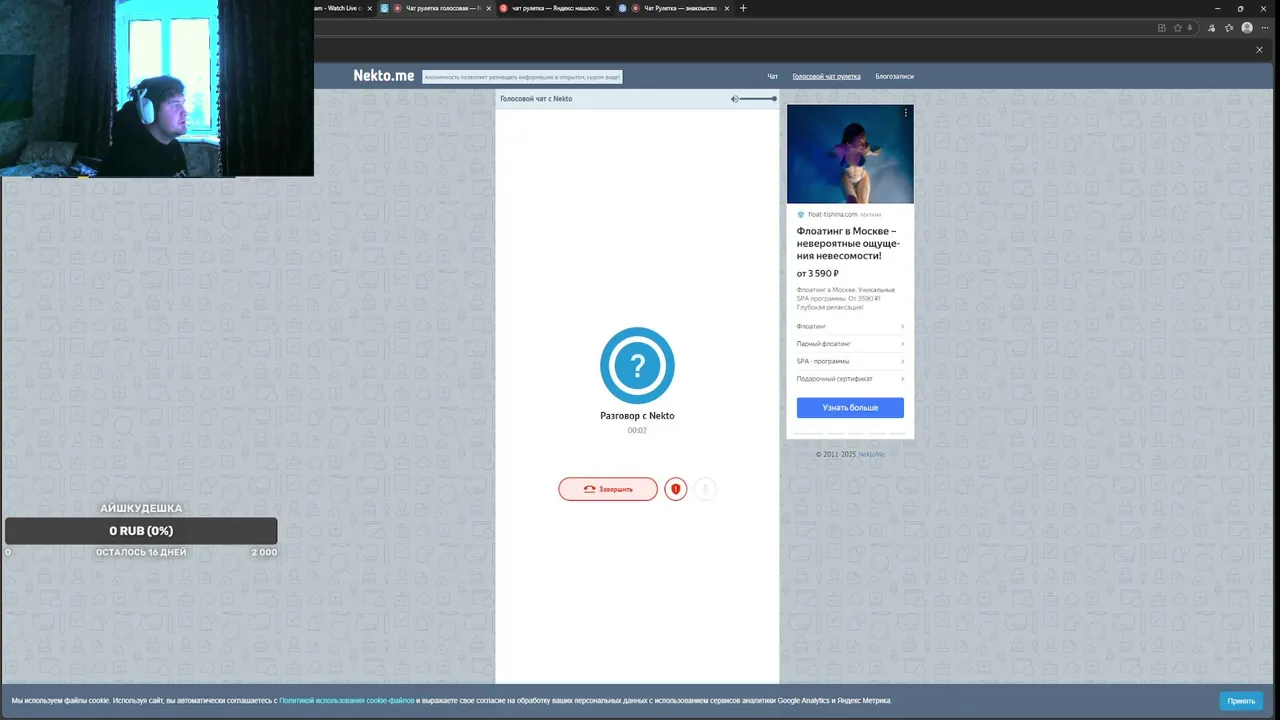This screenshot has height=720, width=1280.
Task: Open Блогозаписи in the header
Action: [x=894, y=76]
